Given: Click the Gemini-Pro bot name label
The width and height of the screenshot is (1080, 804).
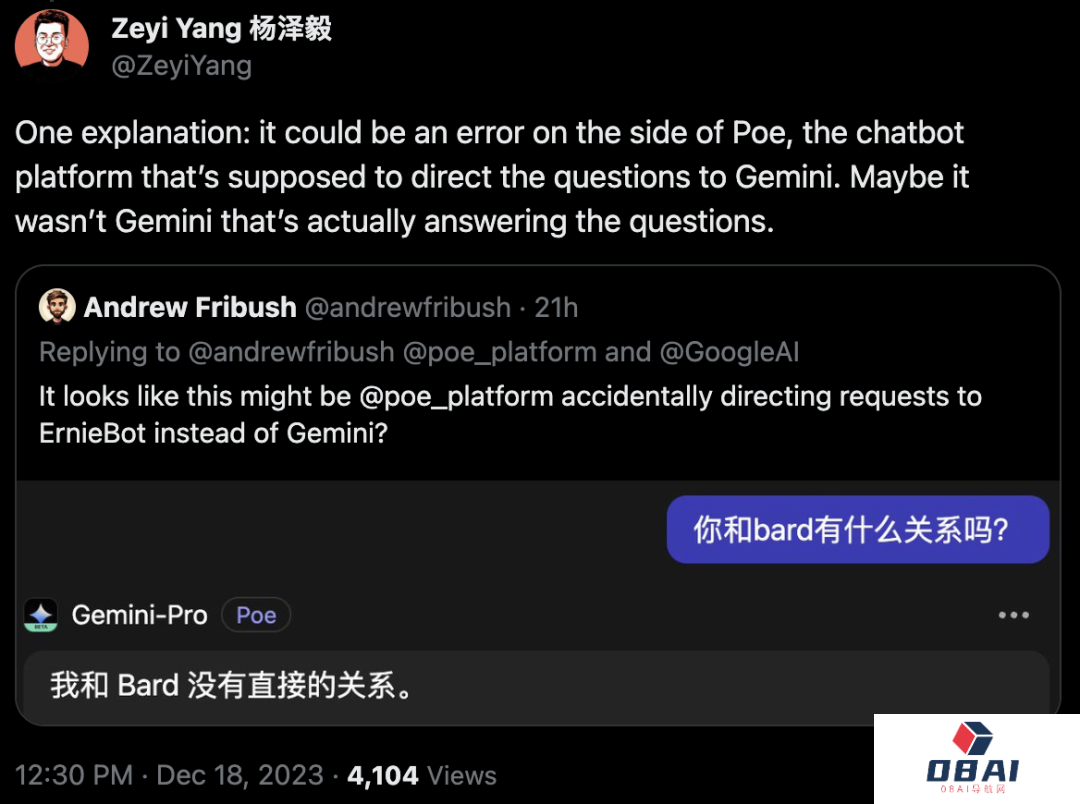Looking at the screenshot, I should tap(139, 615).
